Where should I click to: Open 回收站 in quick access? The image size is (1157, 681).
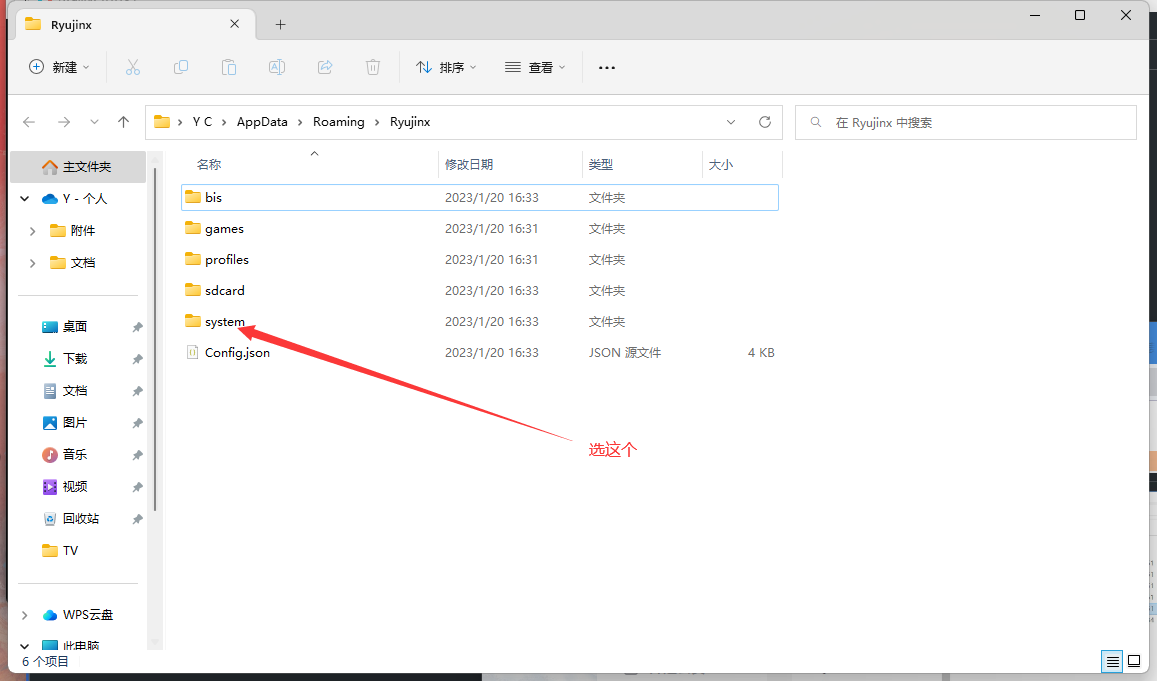point(80,519)
